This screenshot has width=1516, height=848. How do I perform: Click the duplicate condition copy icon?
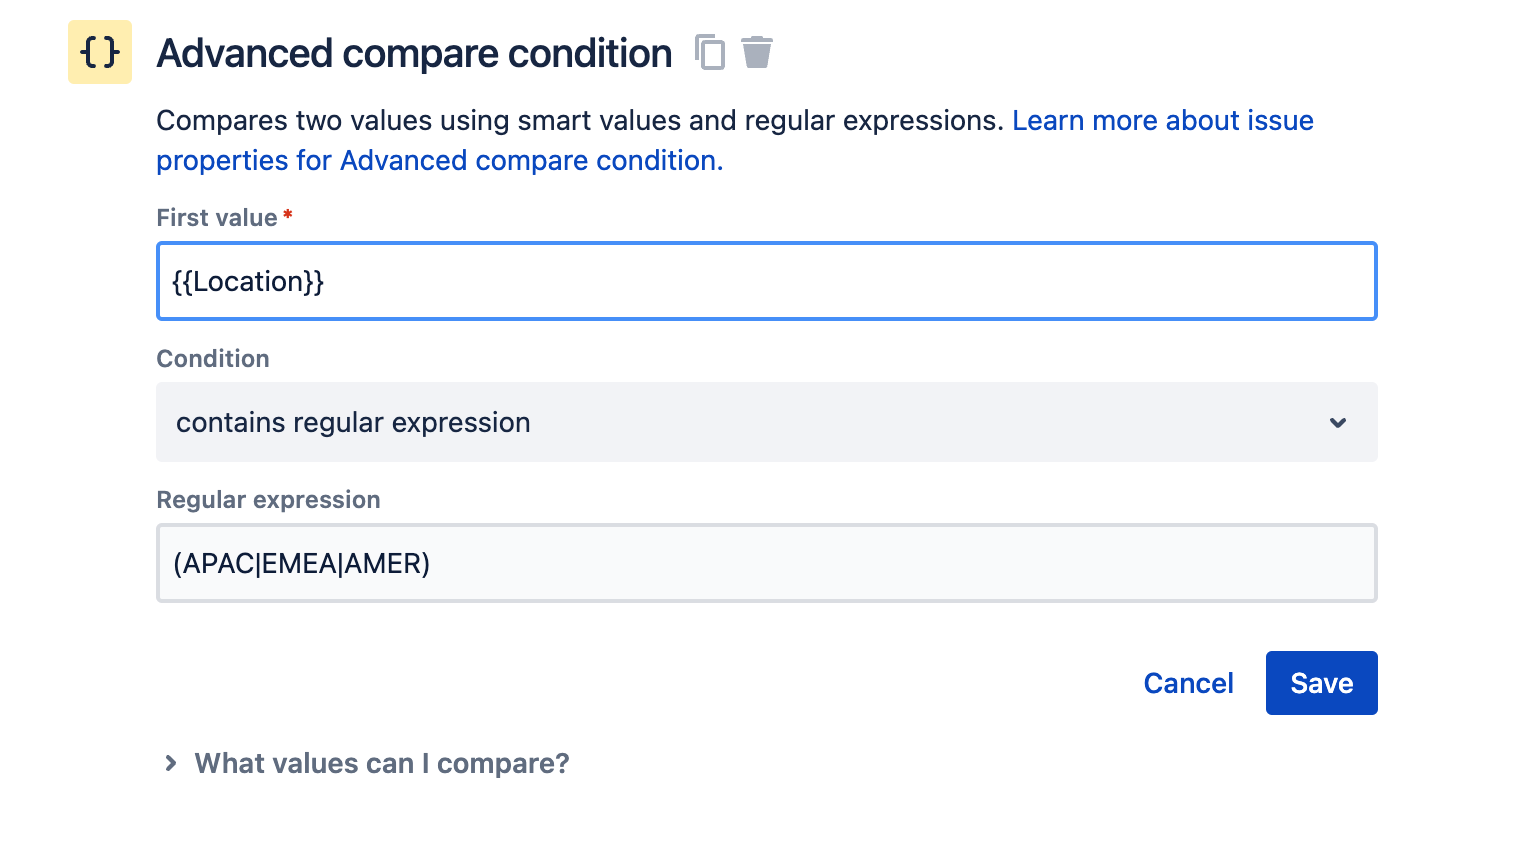point(710,52)
